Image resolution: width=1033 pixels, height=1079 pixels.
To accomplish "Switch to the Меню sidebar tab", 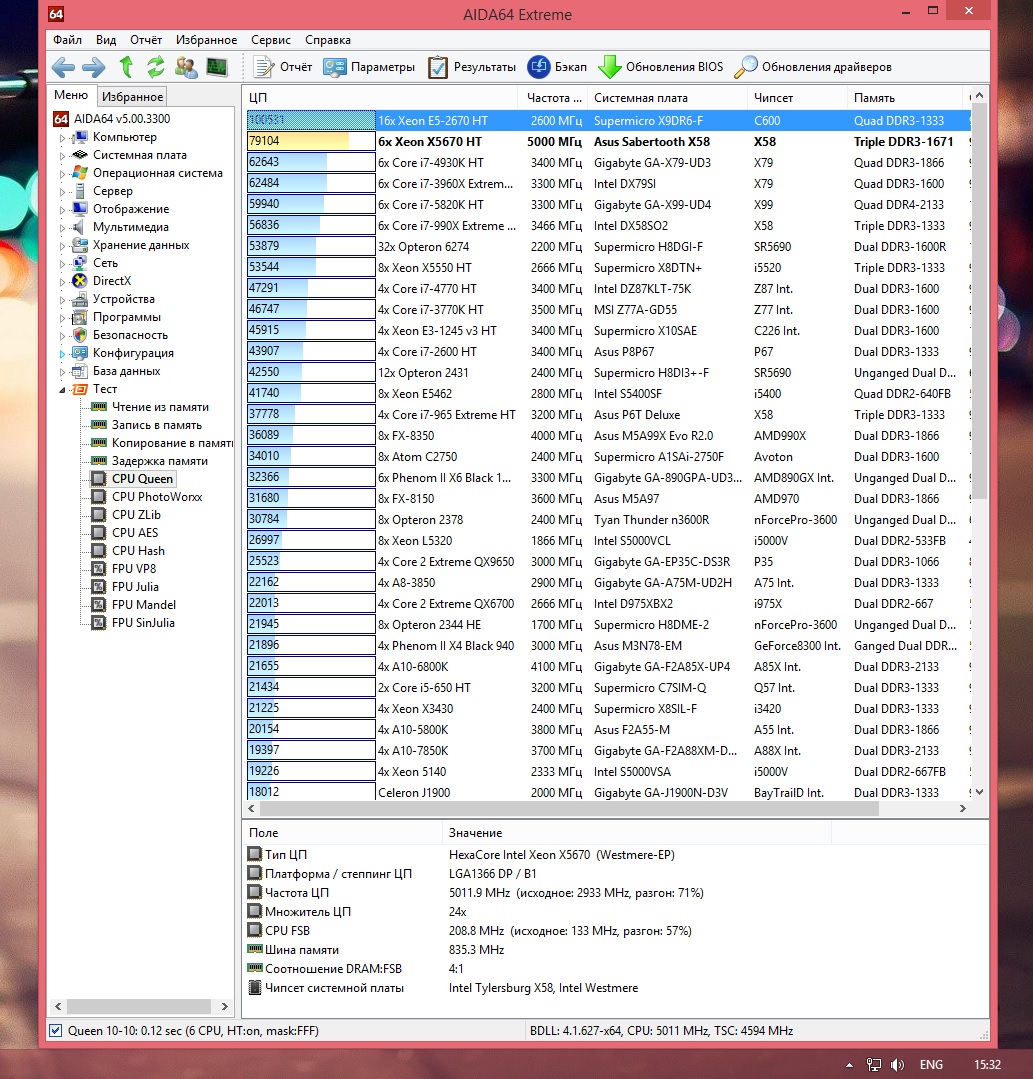I will (x=71, y=95).
